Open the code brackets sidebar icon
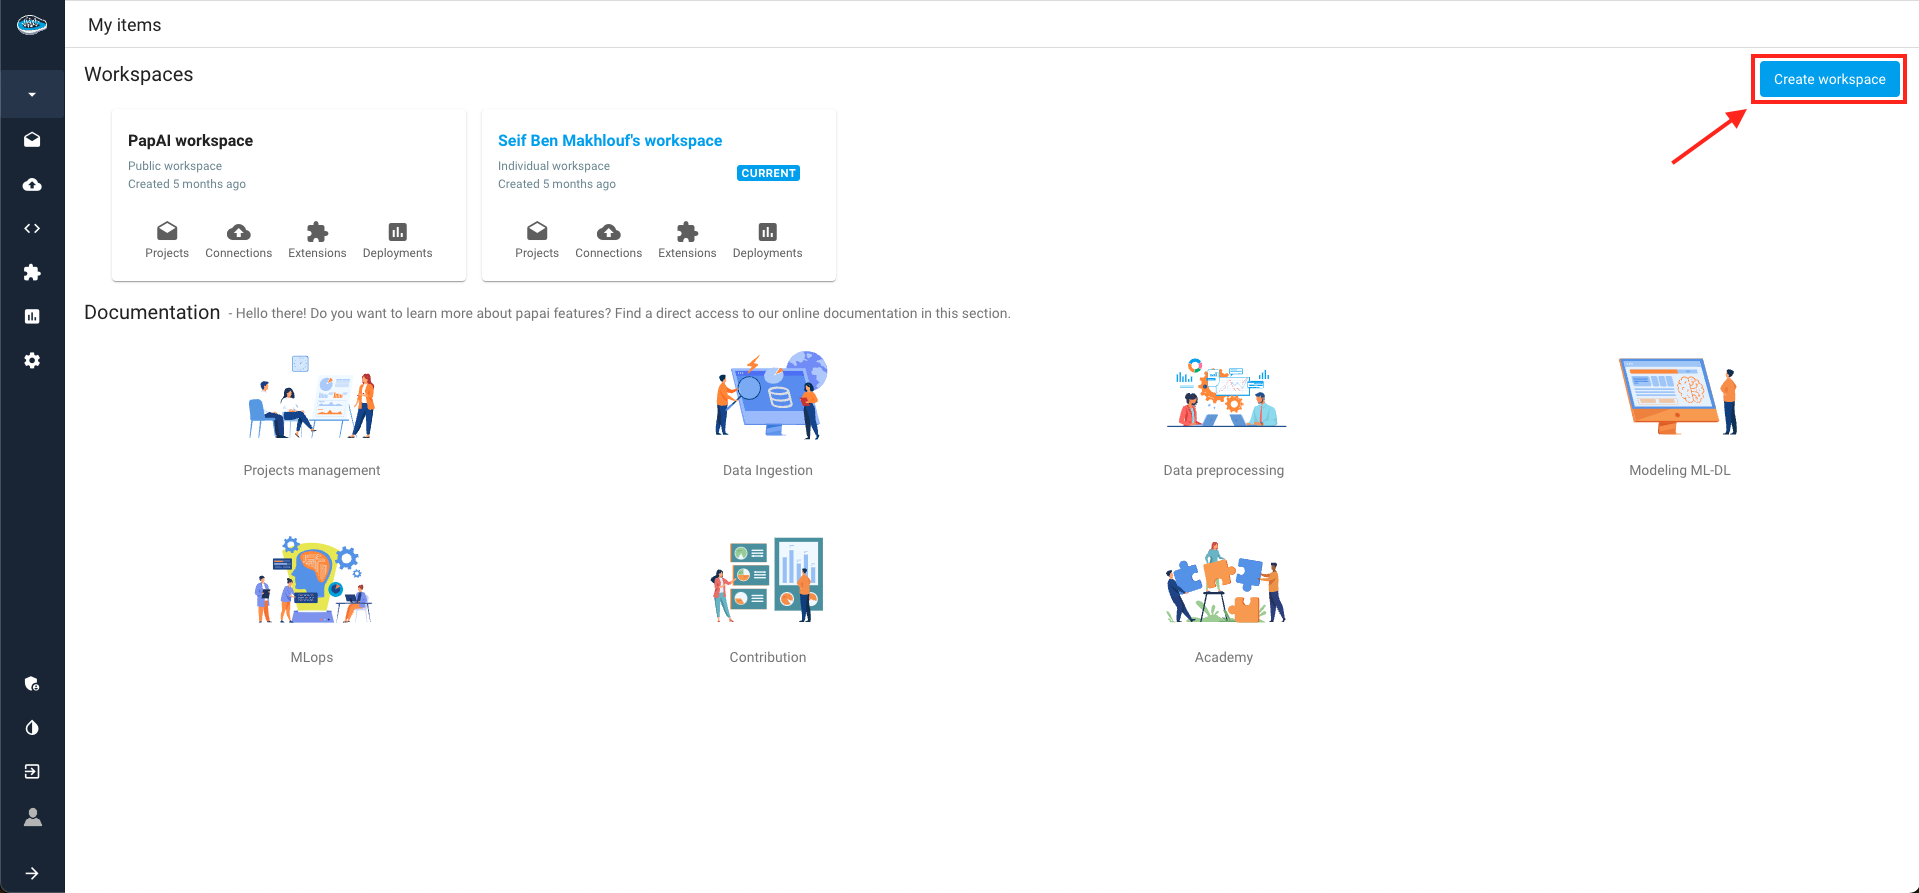This screenshot has width=1919, height=893. [x=32, y=228]
